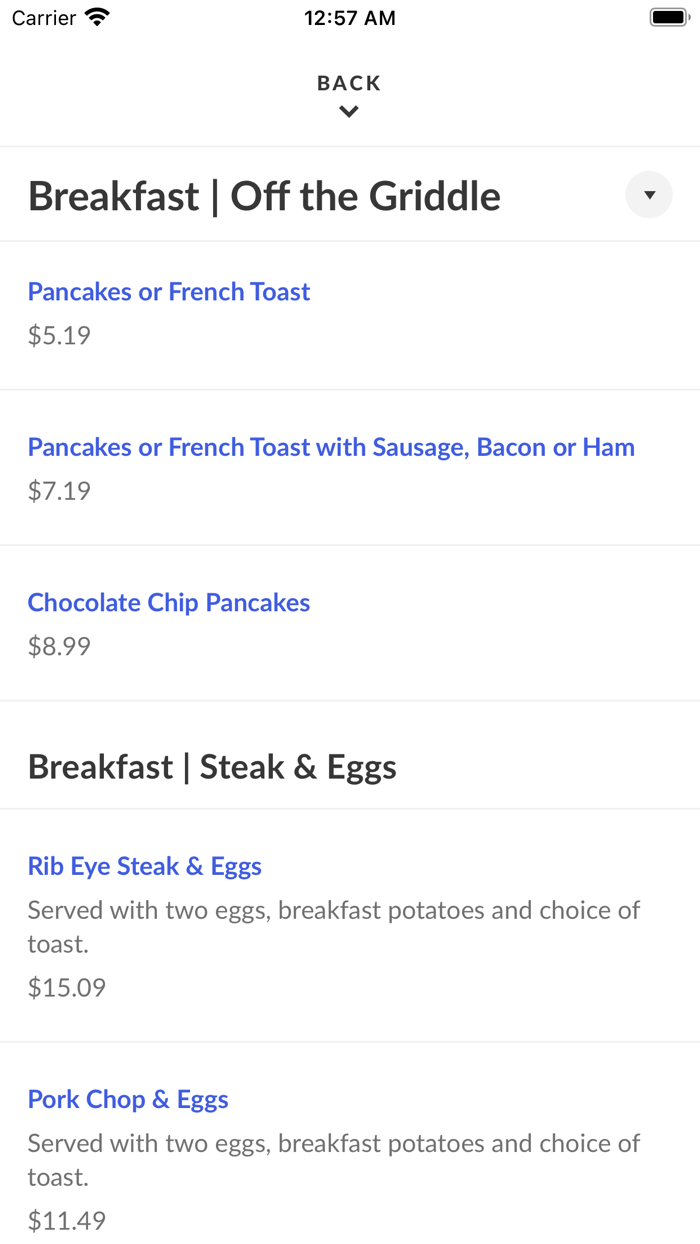Click the Wi-Fi status icon
Screen dimensions: 700x1244
97,18
